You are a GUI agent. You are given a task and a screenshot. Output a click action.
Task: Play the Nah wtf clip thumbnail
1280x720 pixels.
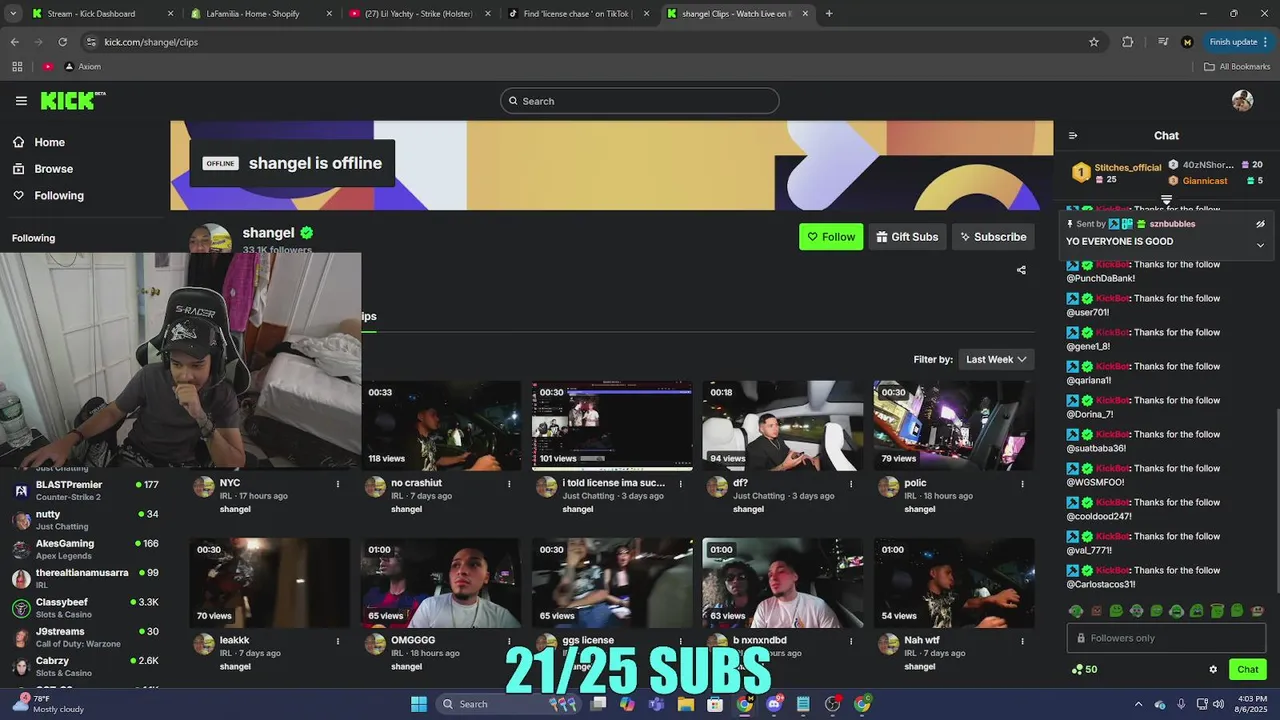tap(954, 583)
